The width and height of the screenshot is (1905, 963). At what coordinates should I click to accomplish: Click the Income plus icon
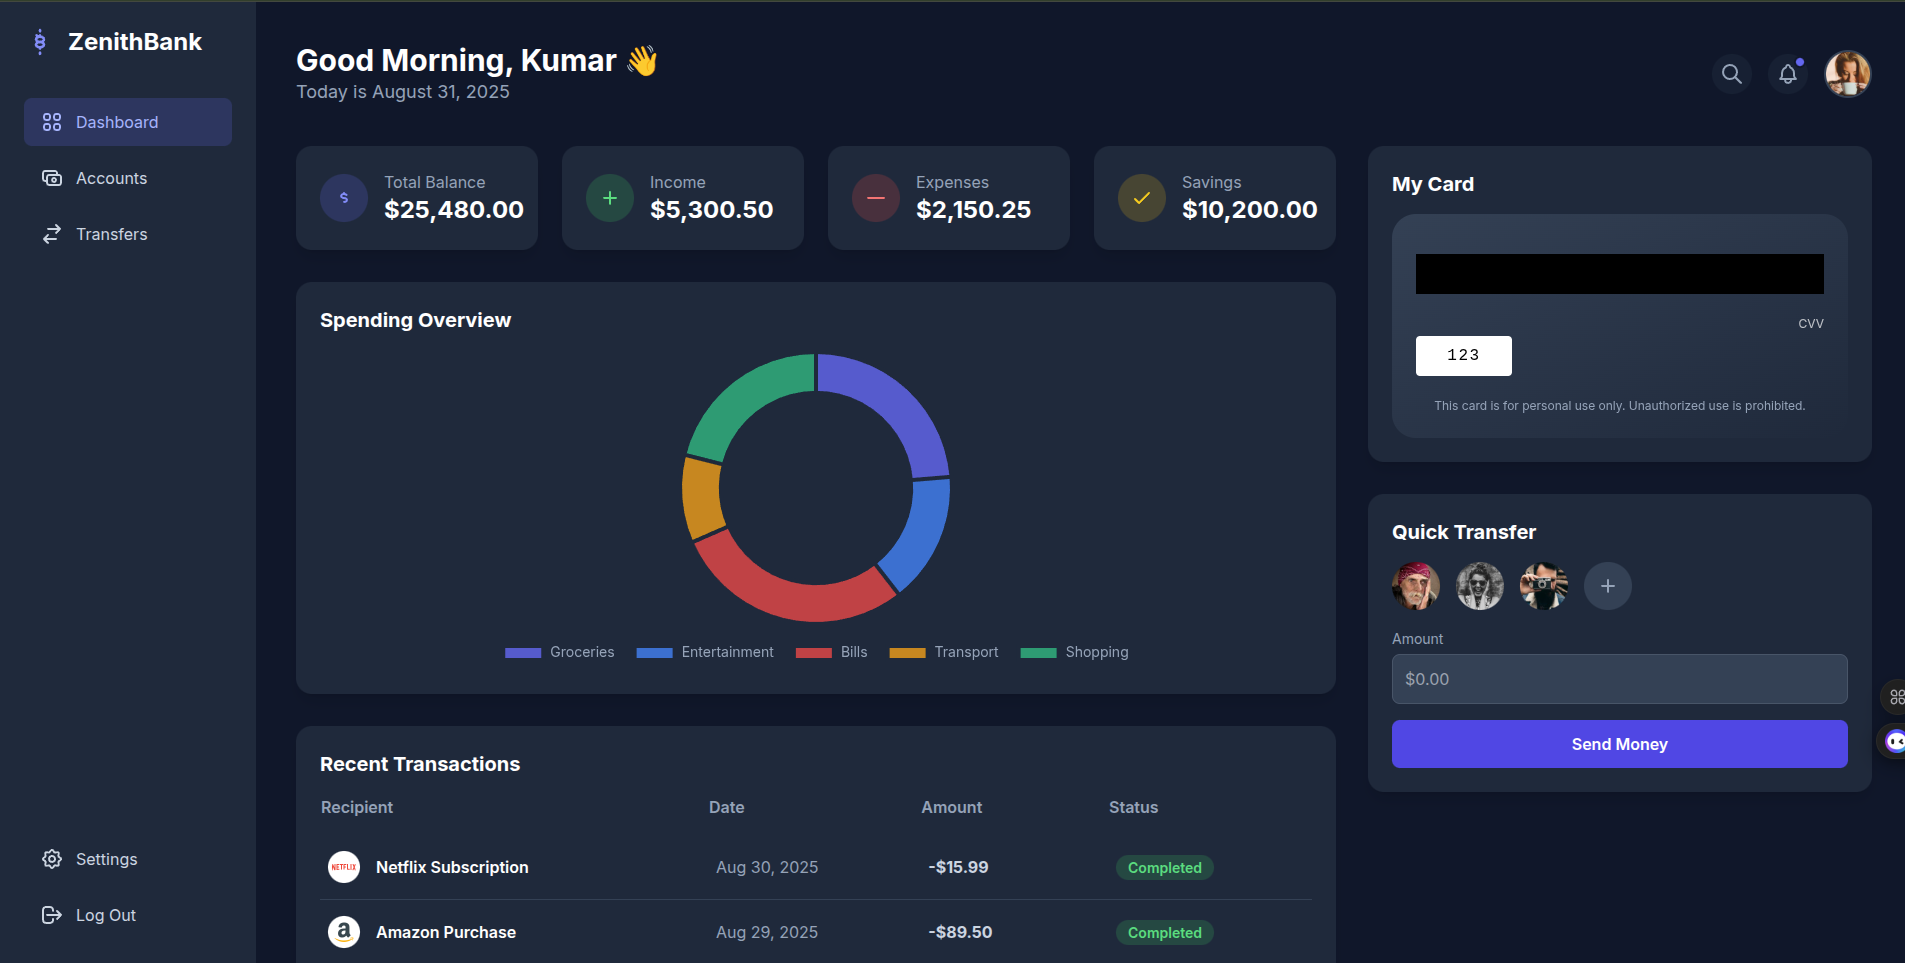click(610, 198)
